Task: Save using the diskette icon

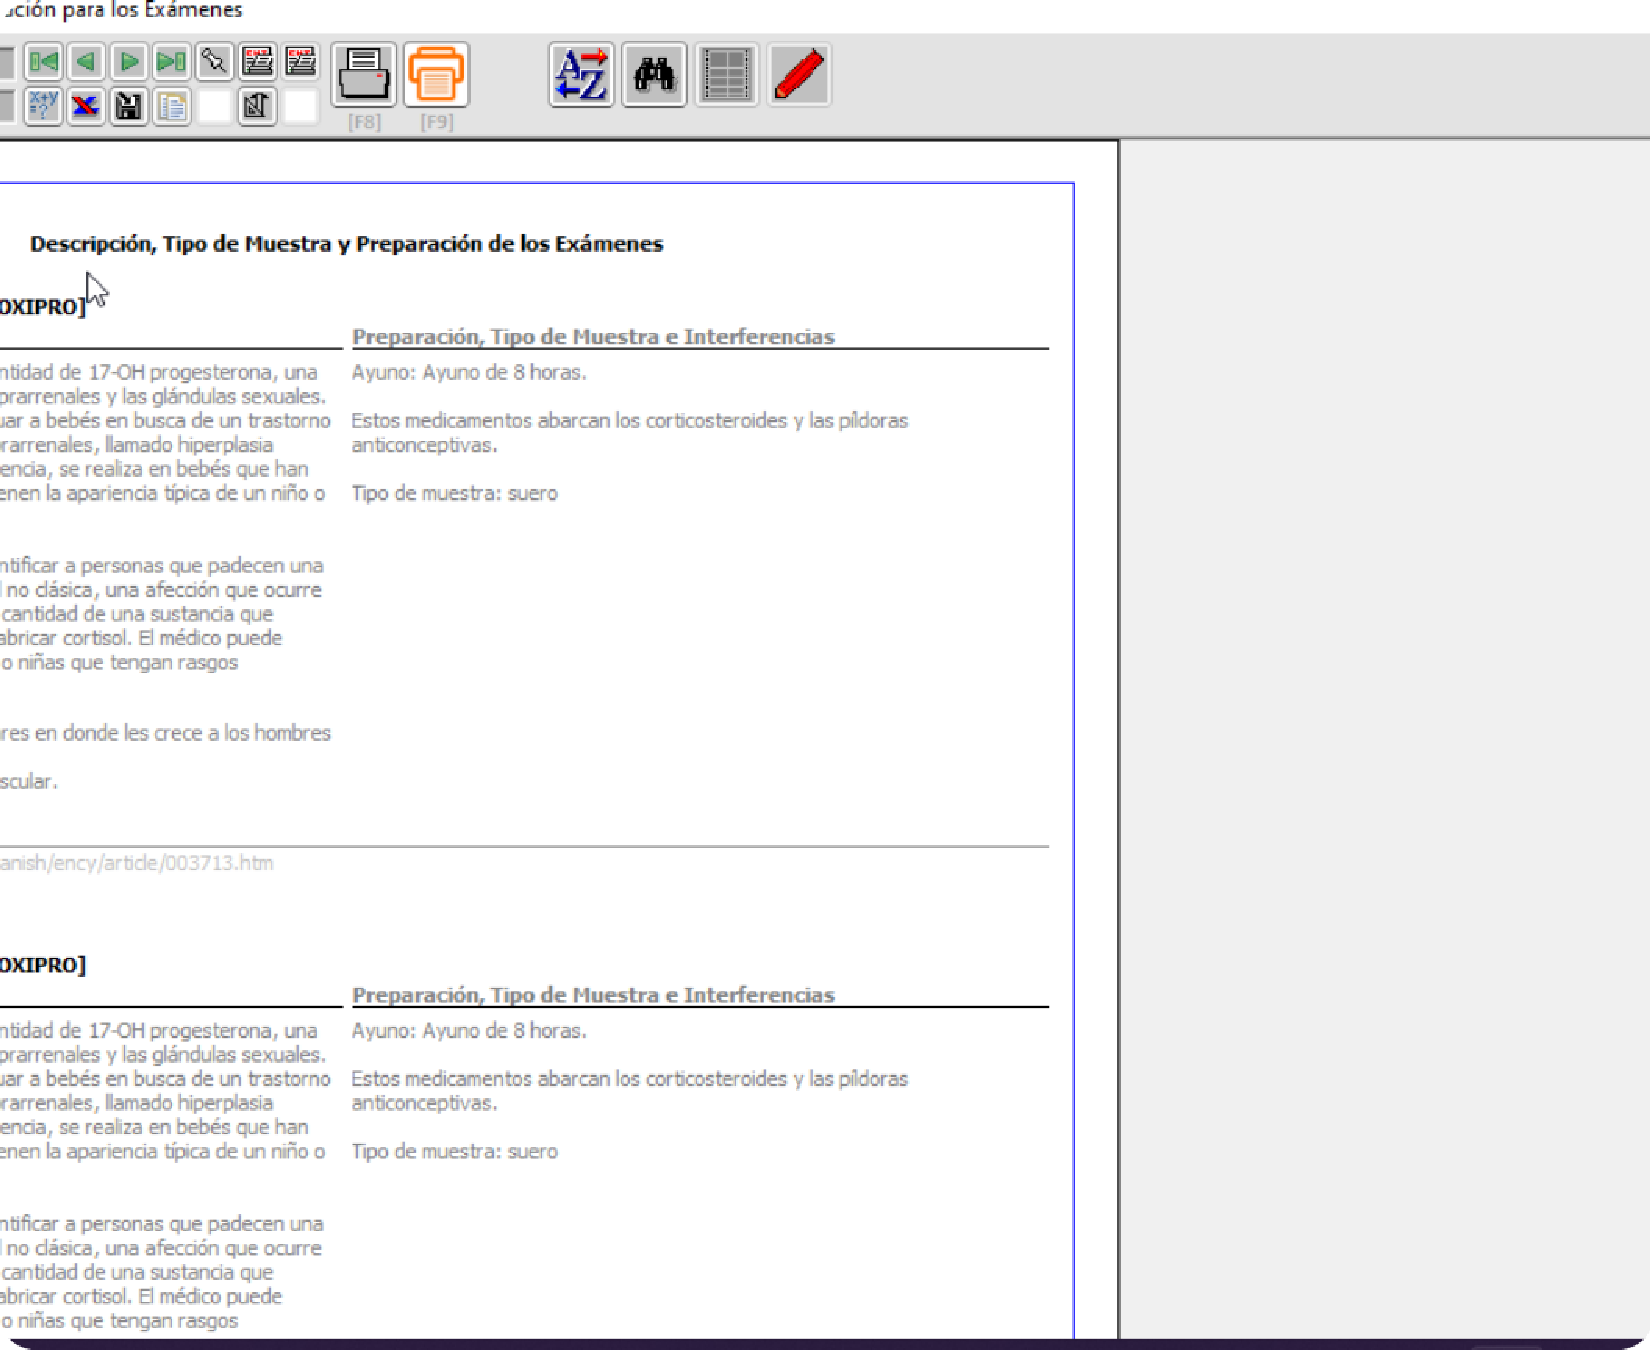Action: 128,107
